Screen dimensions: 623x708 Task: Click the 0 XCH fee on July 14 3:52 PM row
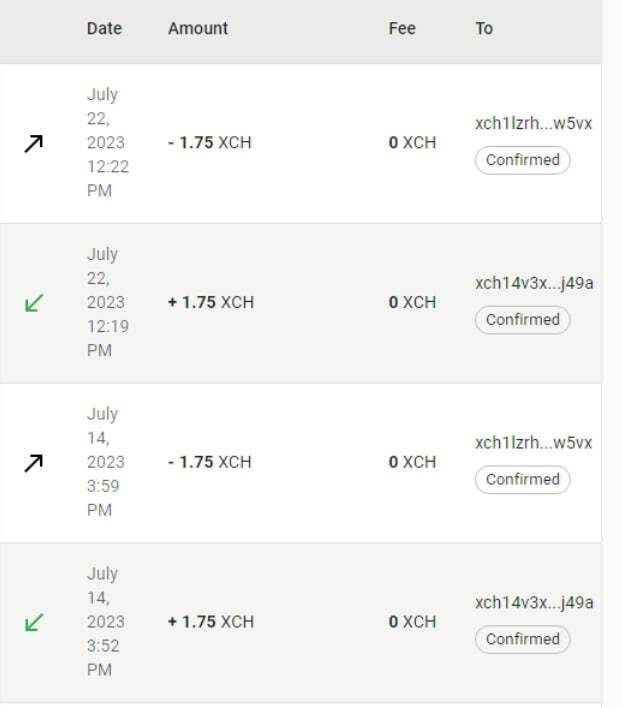pyautogui.click(x=412, y=622)
